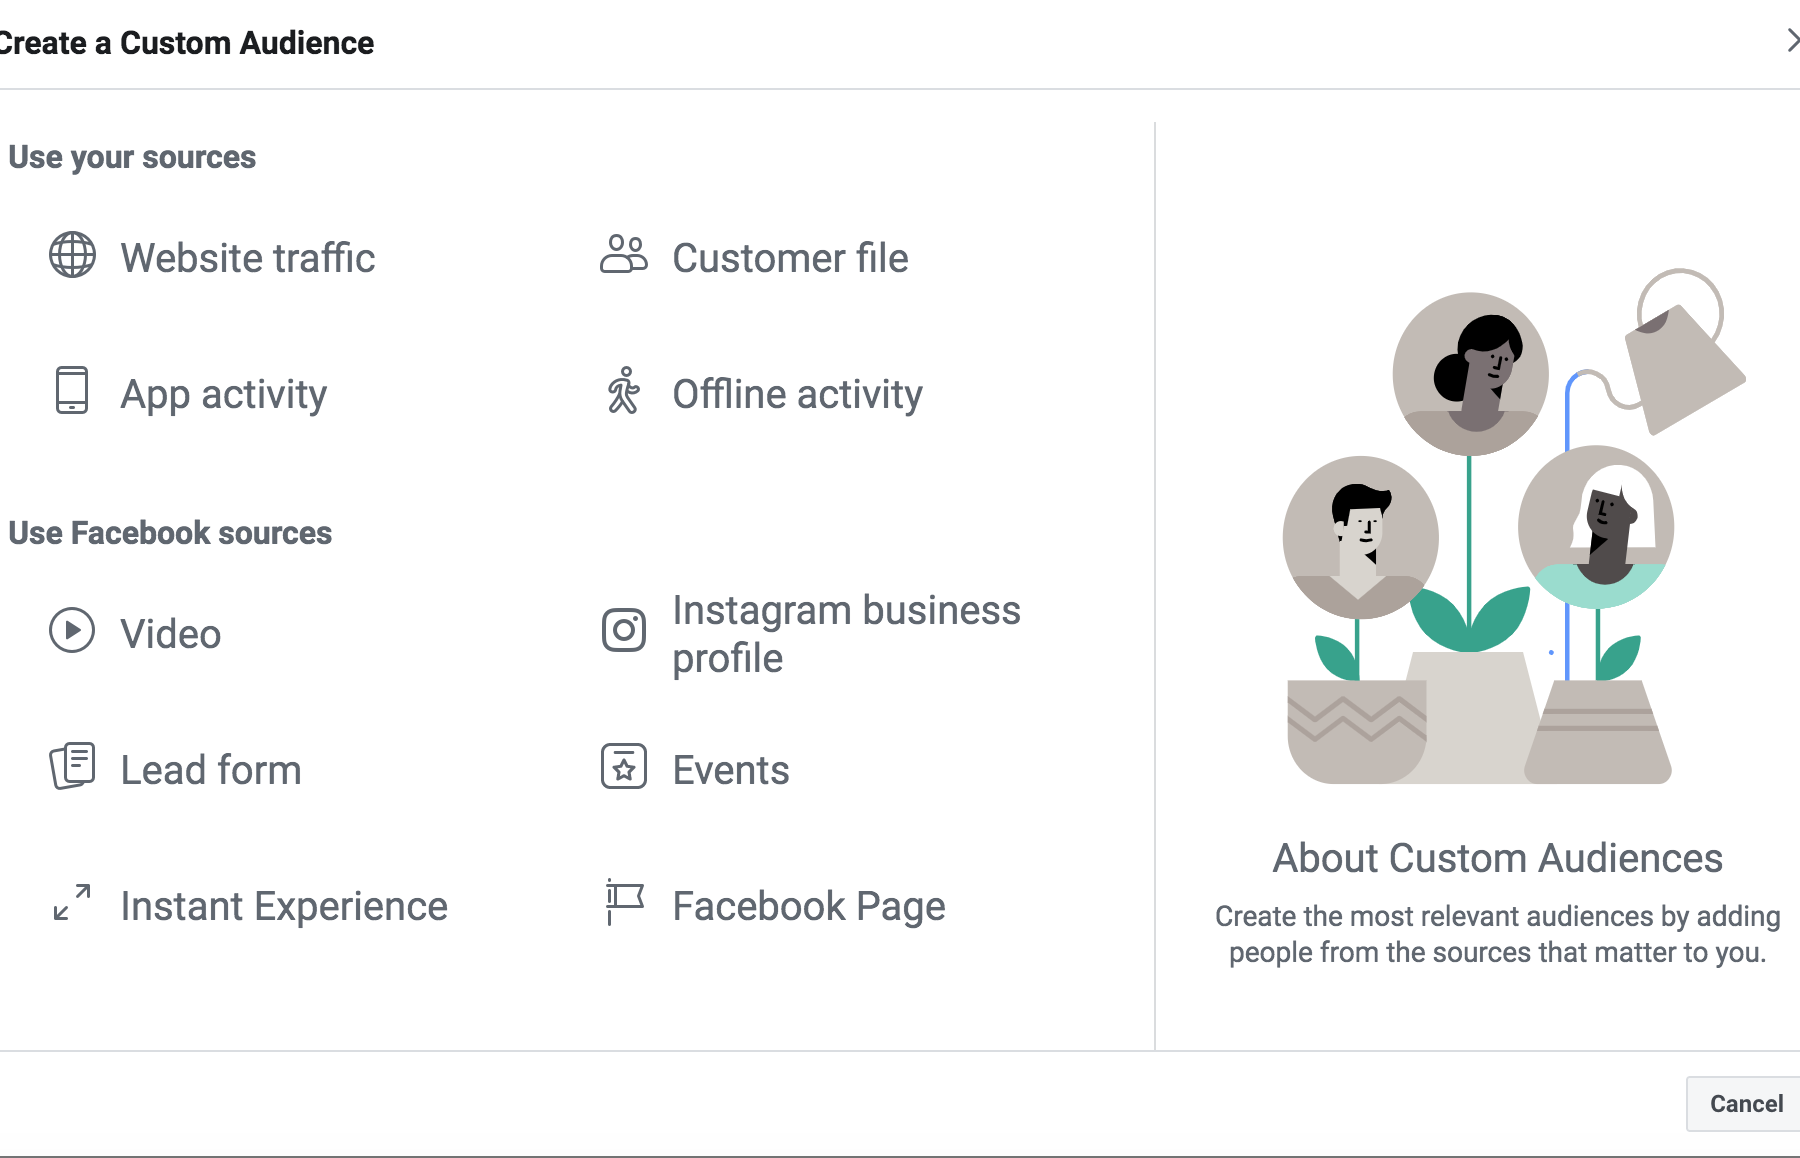Click the starred calendar Events icon
1800x1158 pixels.
click(624, 766)
